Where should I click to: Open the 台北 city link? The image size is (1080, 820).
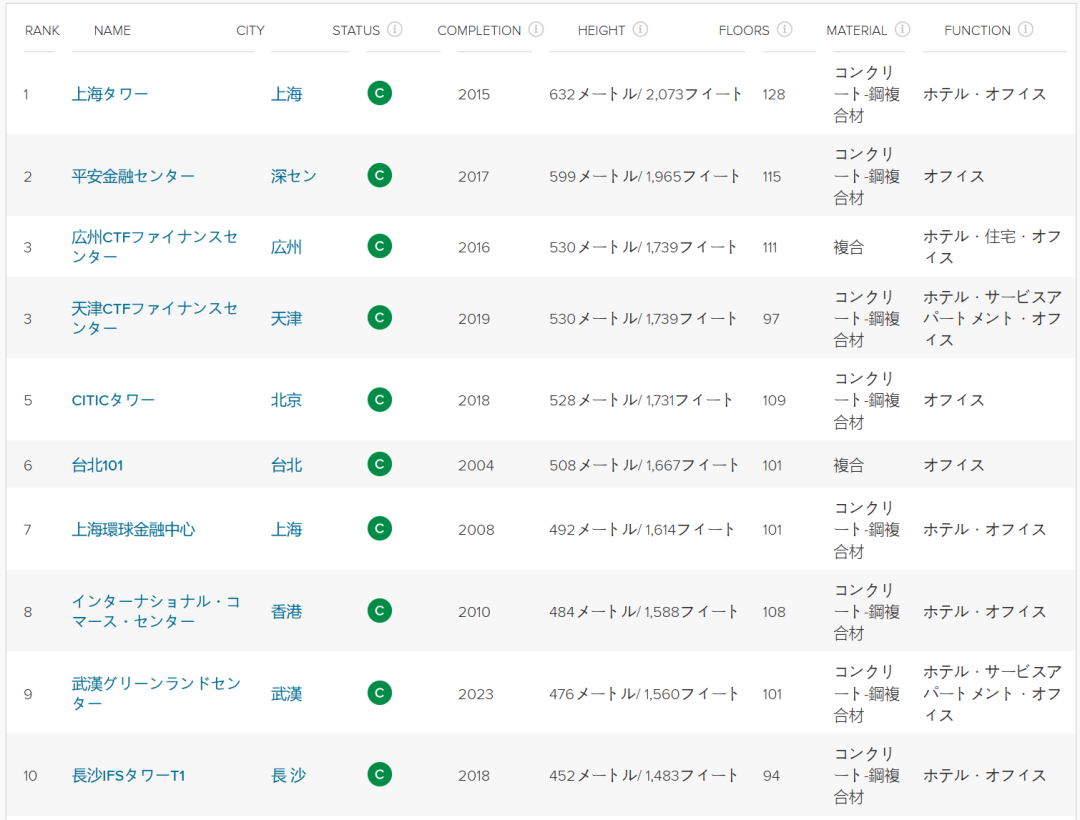coord(287,465)
